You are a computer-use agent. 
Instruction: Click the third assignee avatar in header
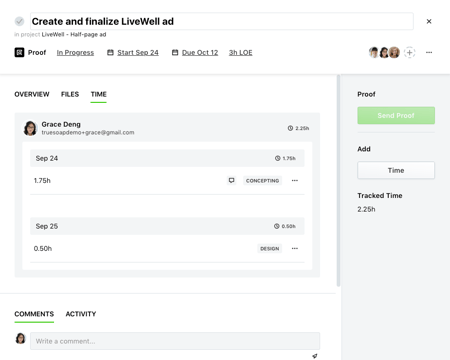[394, 52]
